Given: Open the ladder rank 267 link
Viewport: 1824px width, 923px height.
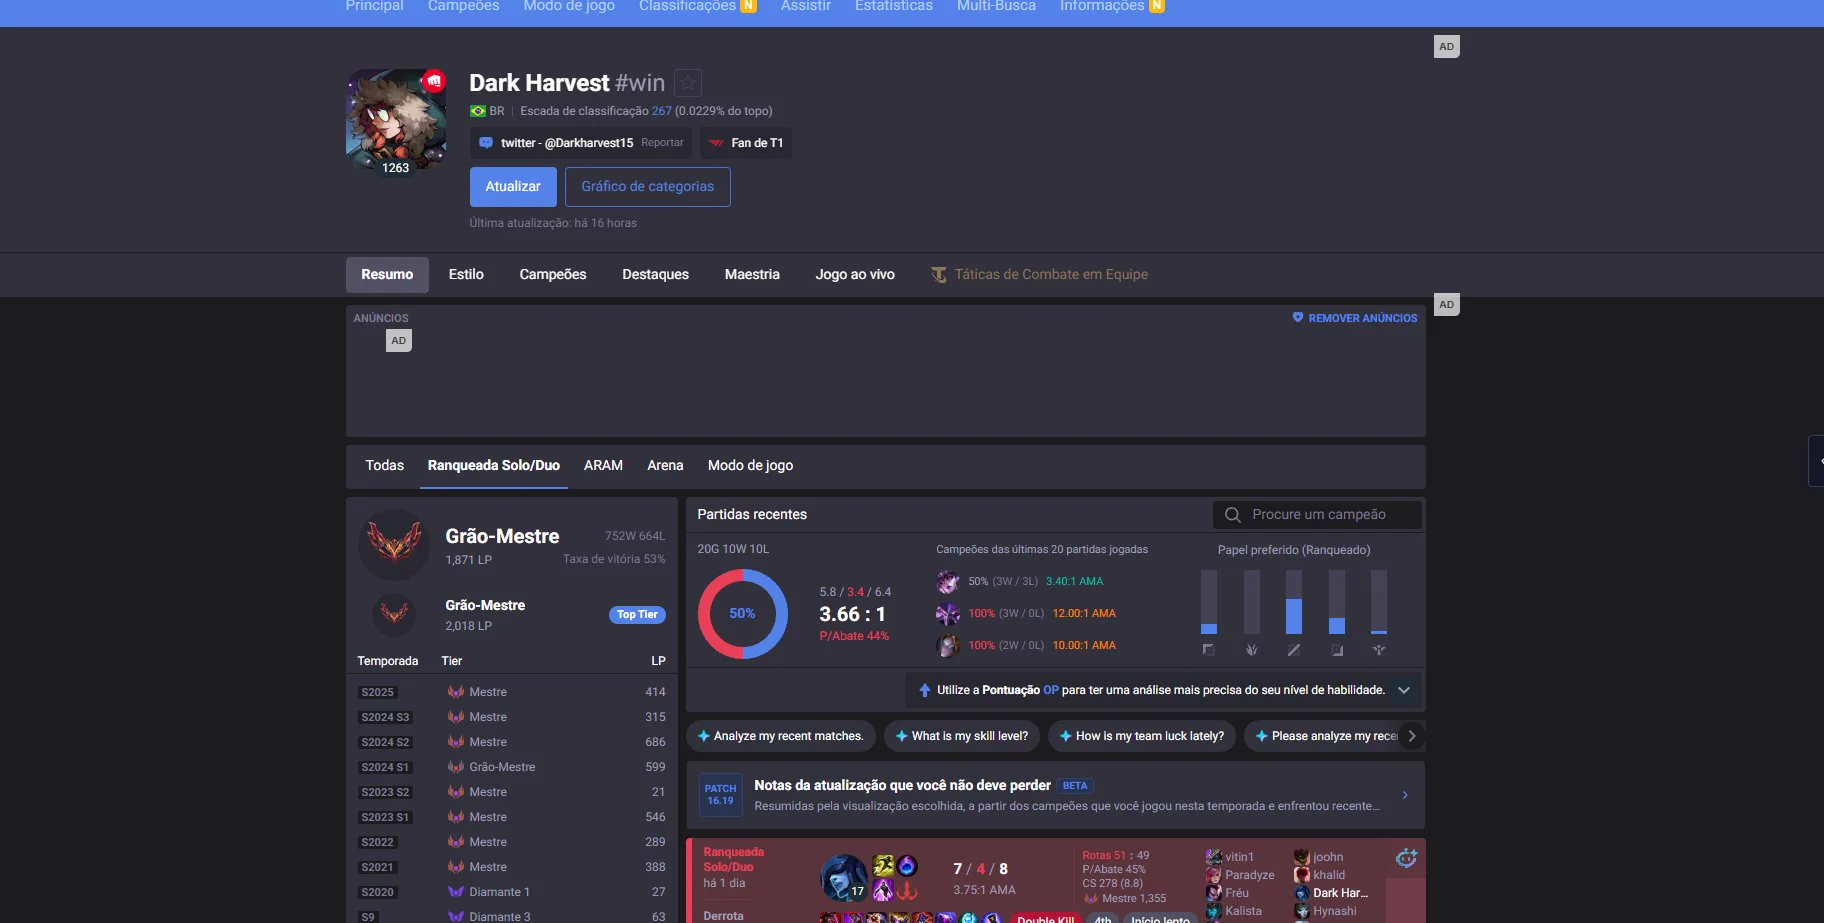Looking at the screenshot, I should point(662,111).
